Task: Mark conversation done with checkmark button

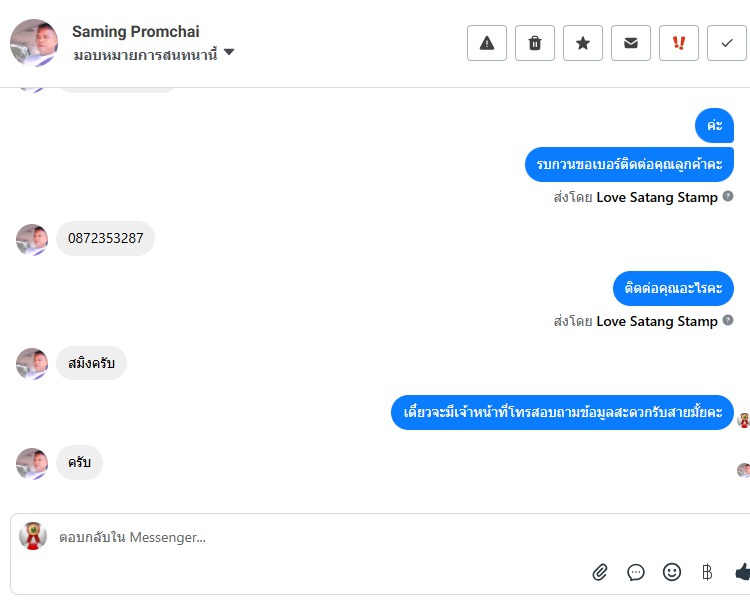Action: coord(727,43)
